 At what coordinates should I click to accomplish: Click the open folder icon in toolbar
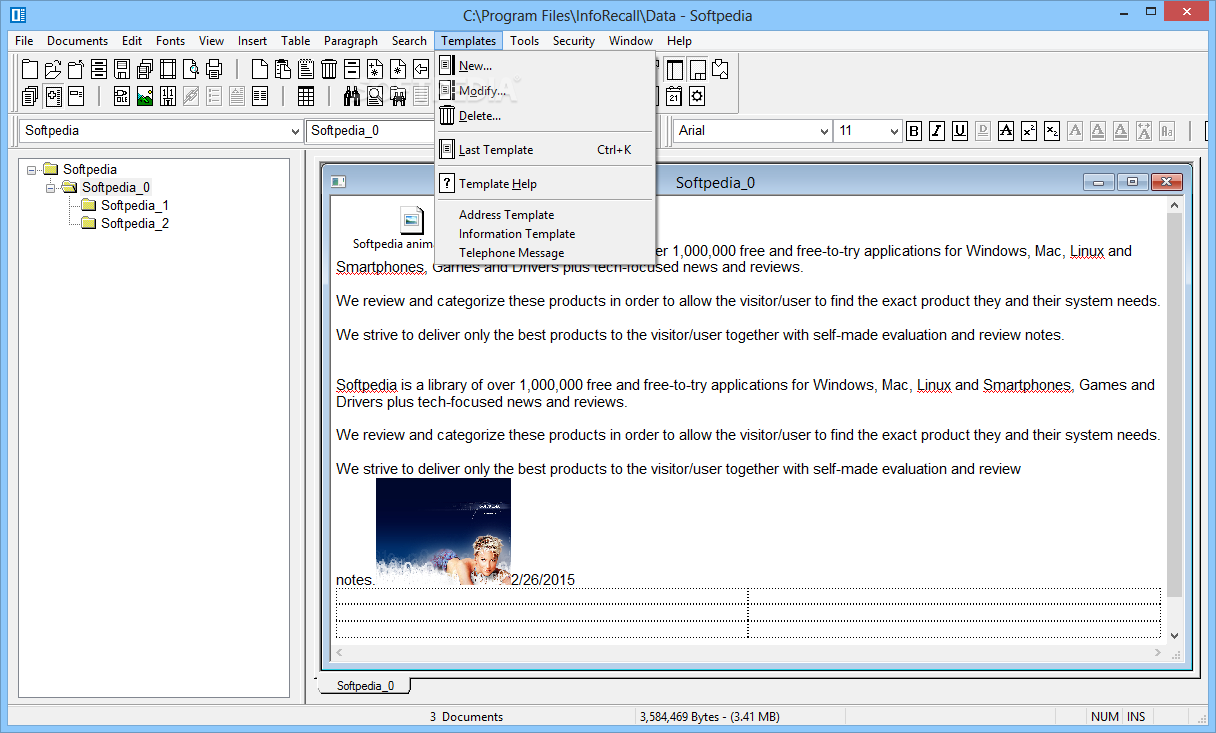[x=53, y=69]
